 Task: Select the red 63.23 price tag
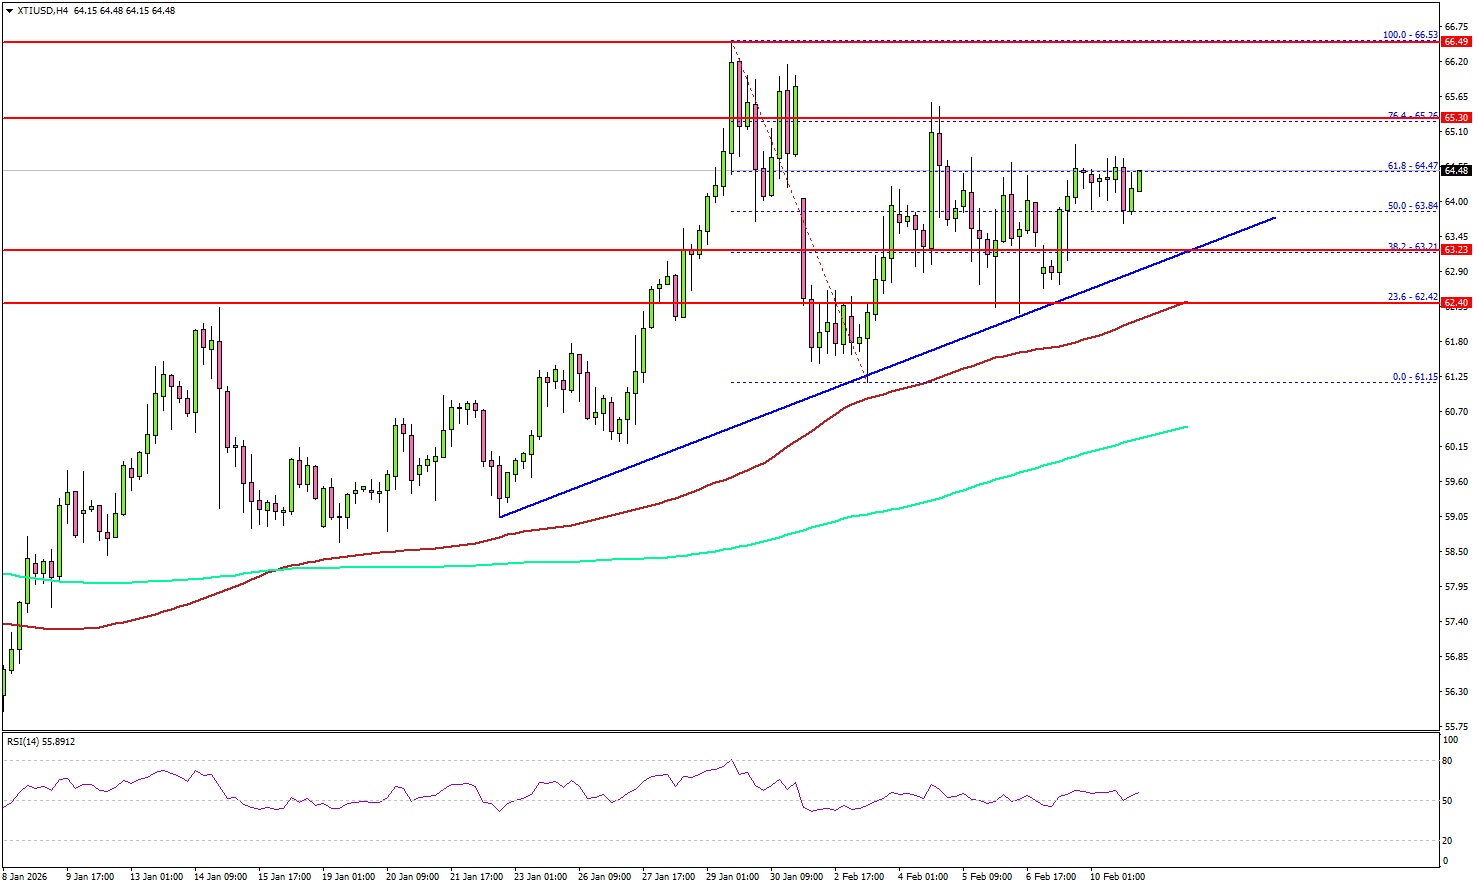[1456, 250]
